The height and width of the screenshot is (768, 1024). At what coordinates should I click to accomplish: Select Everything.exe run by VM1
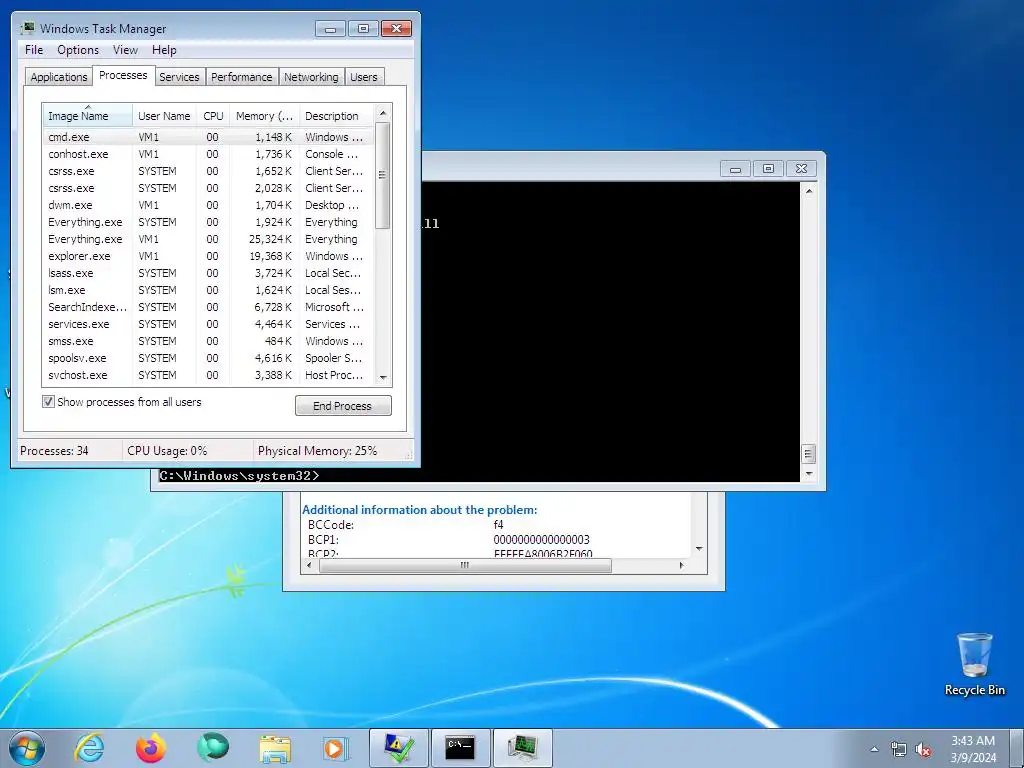tap(209, 239)
